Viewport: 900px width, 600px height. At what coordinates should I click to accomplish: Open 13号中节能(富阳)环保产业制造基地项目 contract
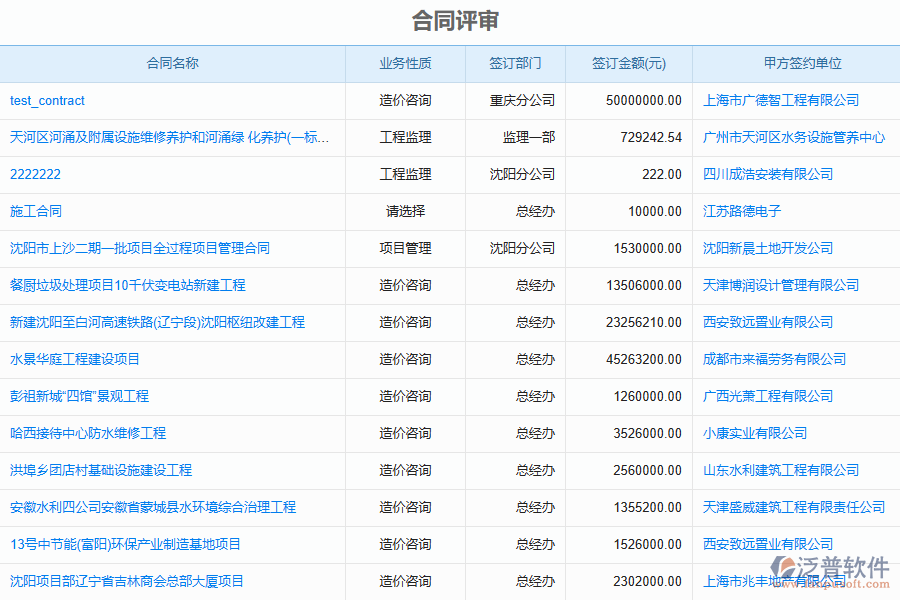pos(125,544)
